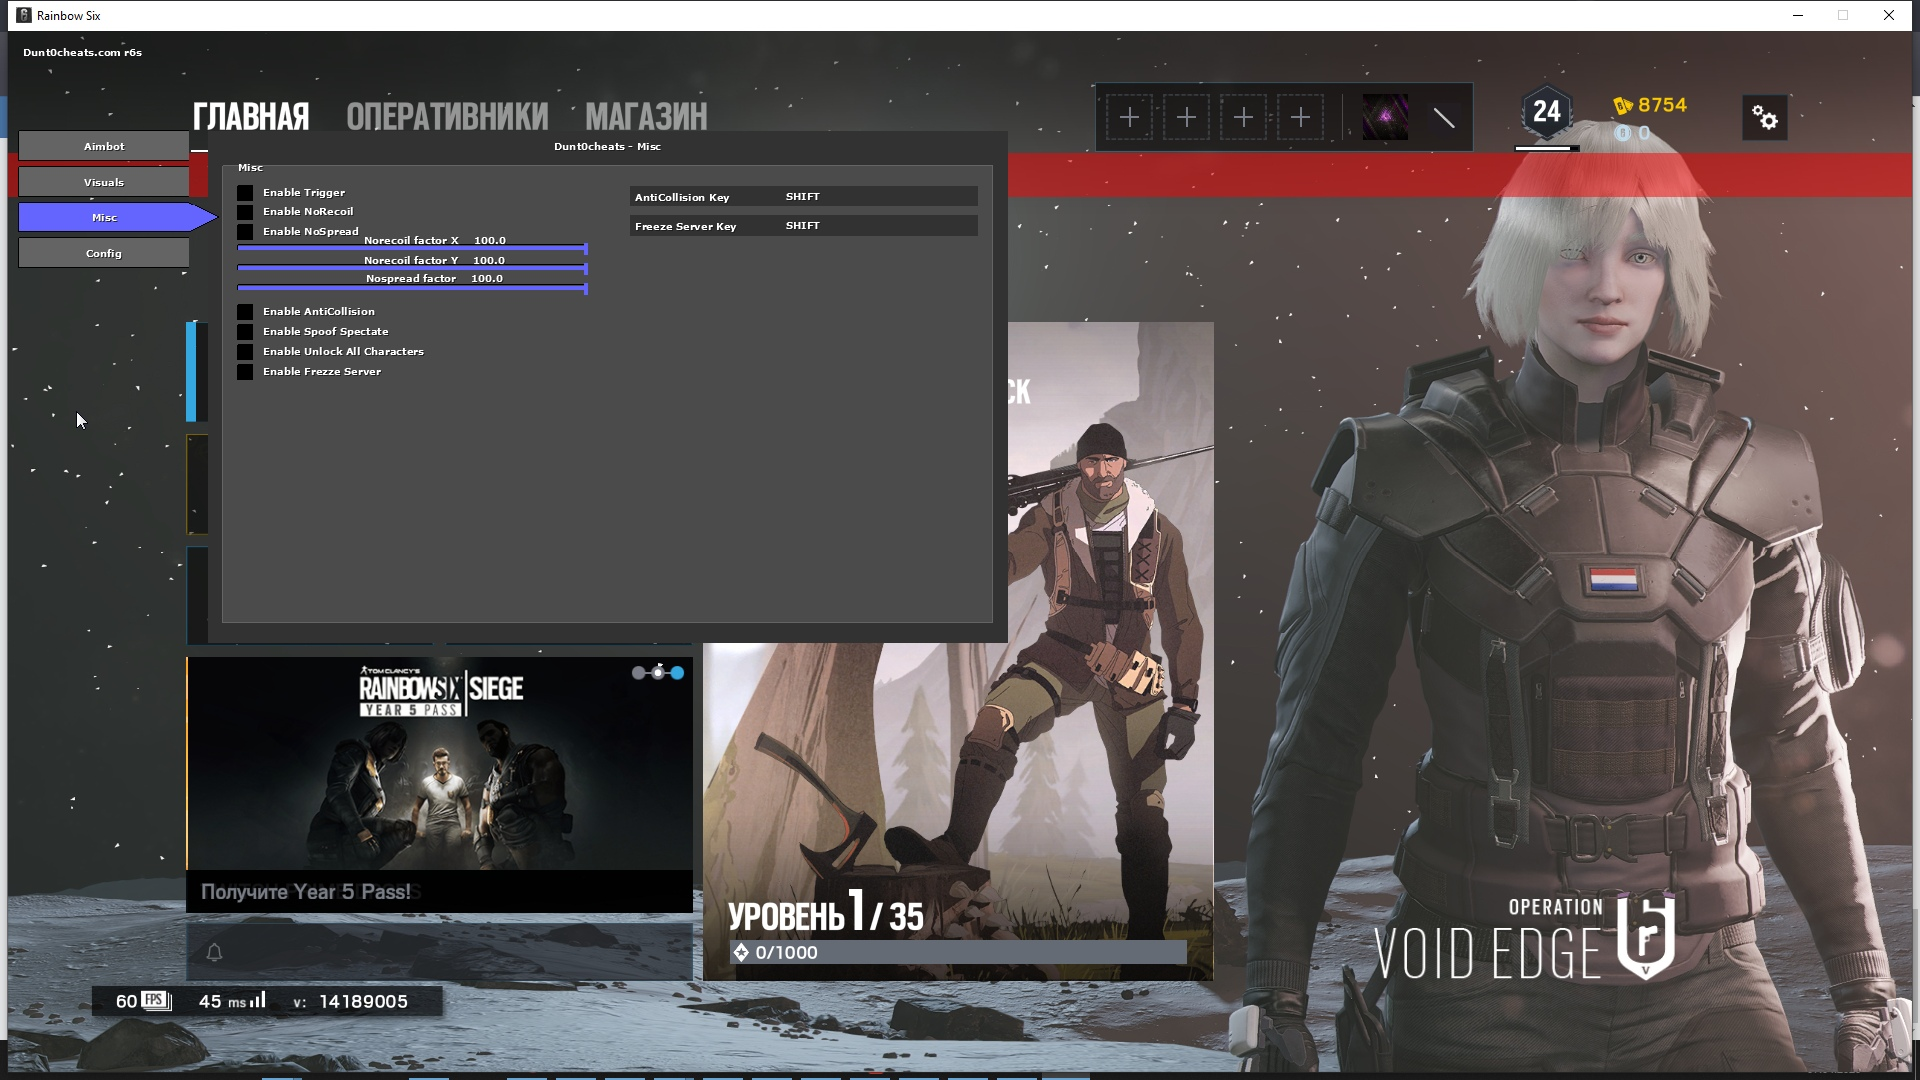Click the Operation Void Edge logo

click(x=1526, y=936)
